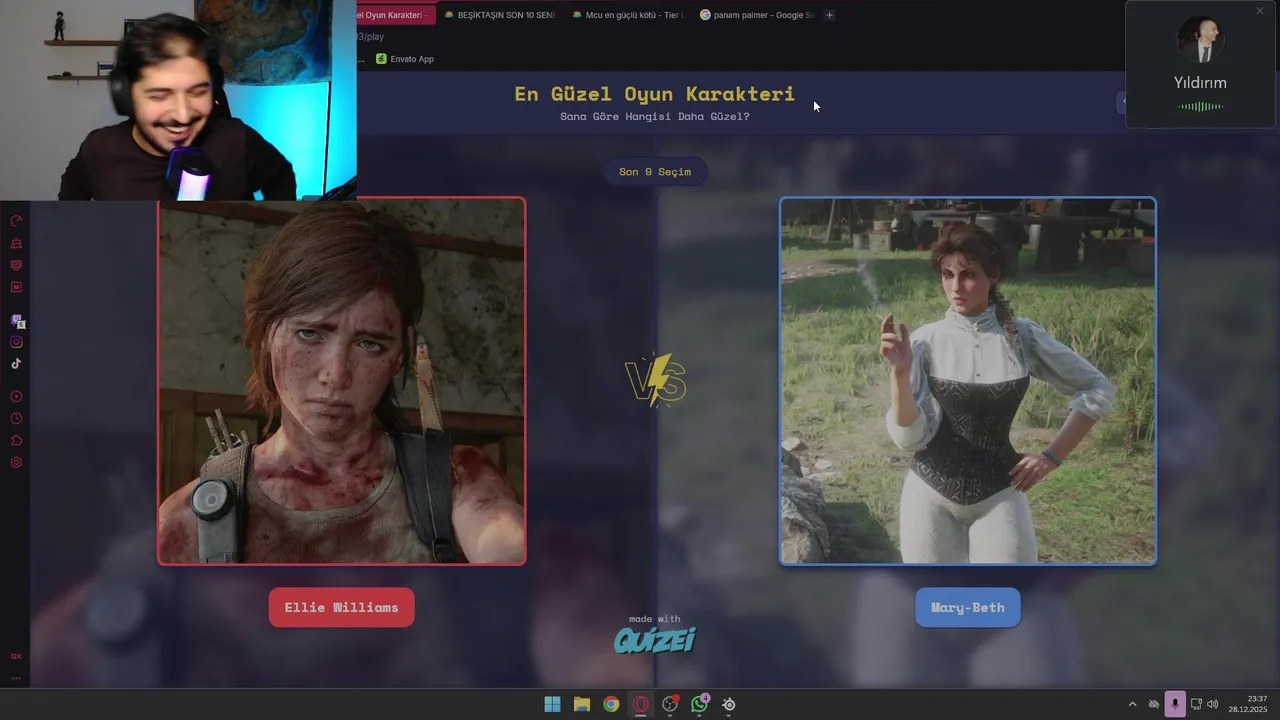Screen dimensions: 1280x720
Task: Switch to Mcu en güçlü kötü tab
Action: (628, 15)
